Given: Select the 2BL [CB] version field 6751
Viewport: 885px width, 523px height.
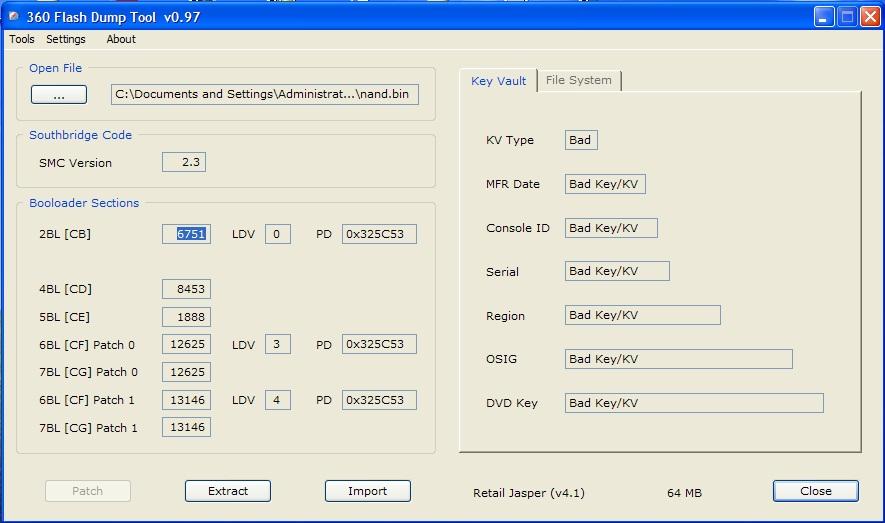Looking at the screenshot, I should pyautogui.click(x=186, y=234).
